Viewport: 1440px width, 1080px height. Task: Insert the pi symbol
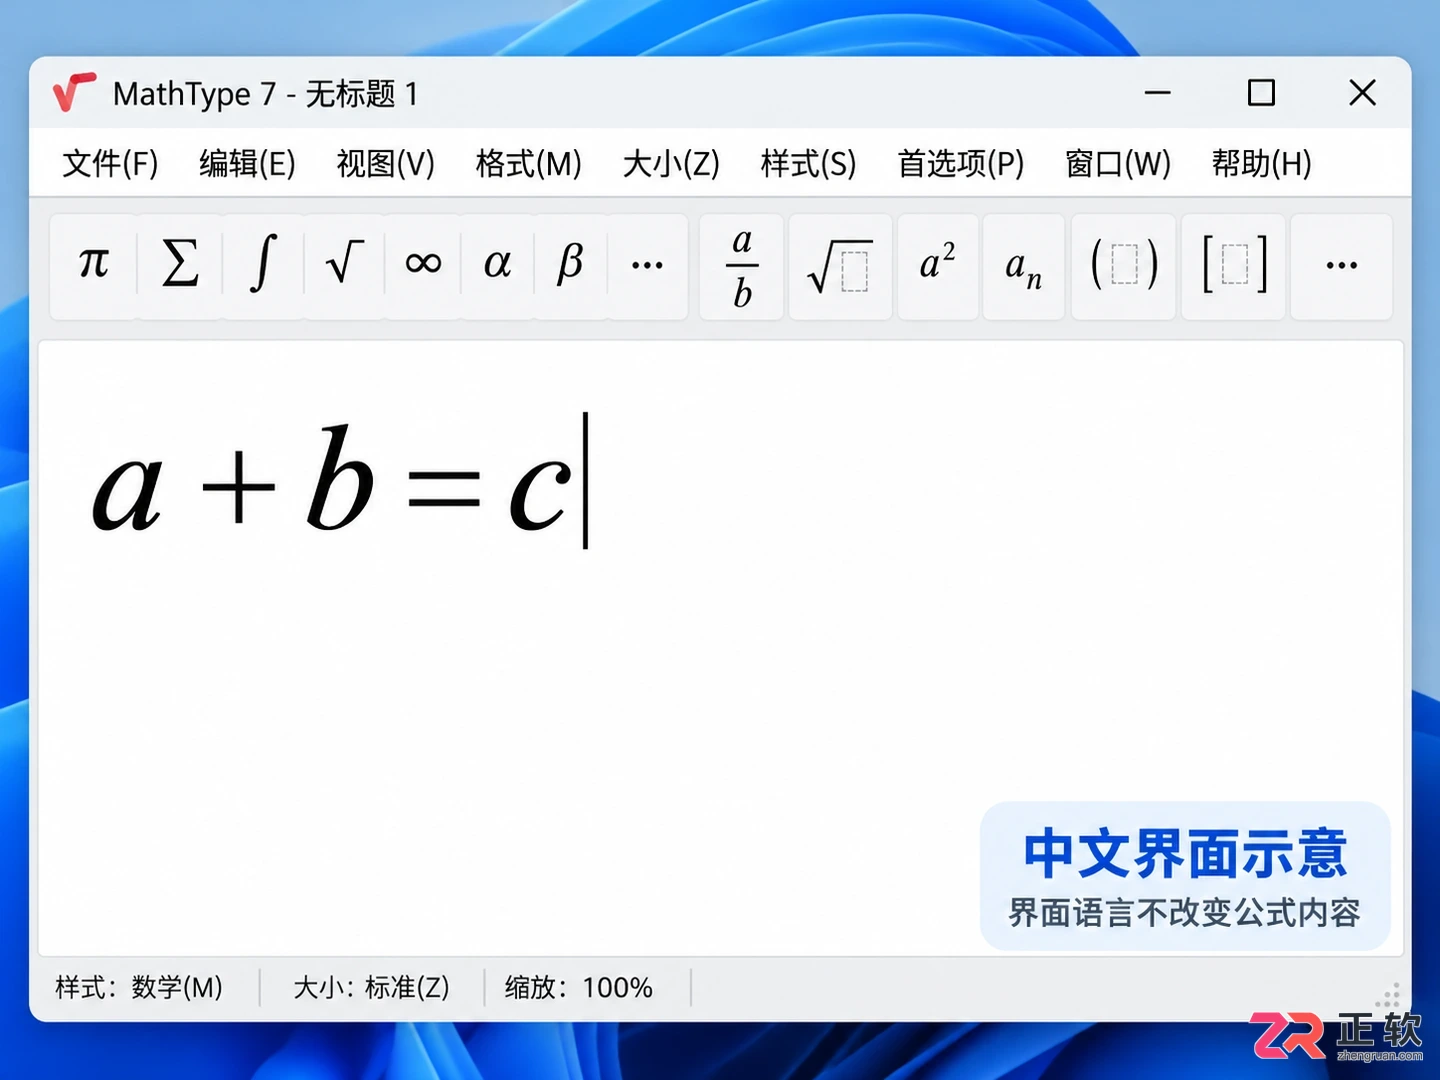pos(94,266)
